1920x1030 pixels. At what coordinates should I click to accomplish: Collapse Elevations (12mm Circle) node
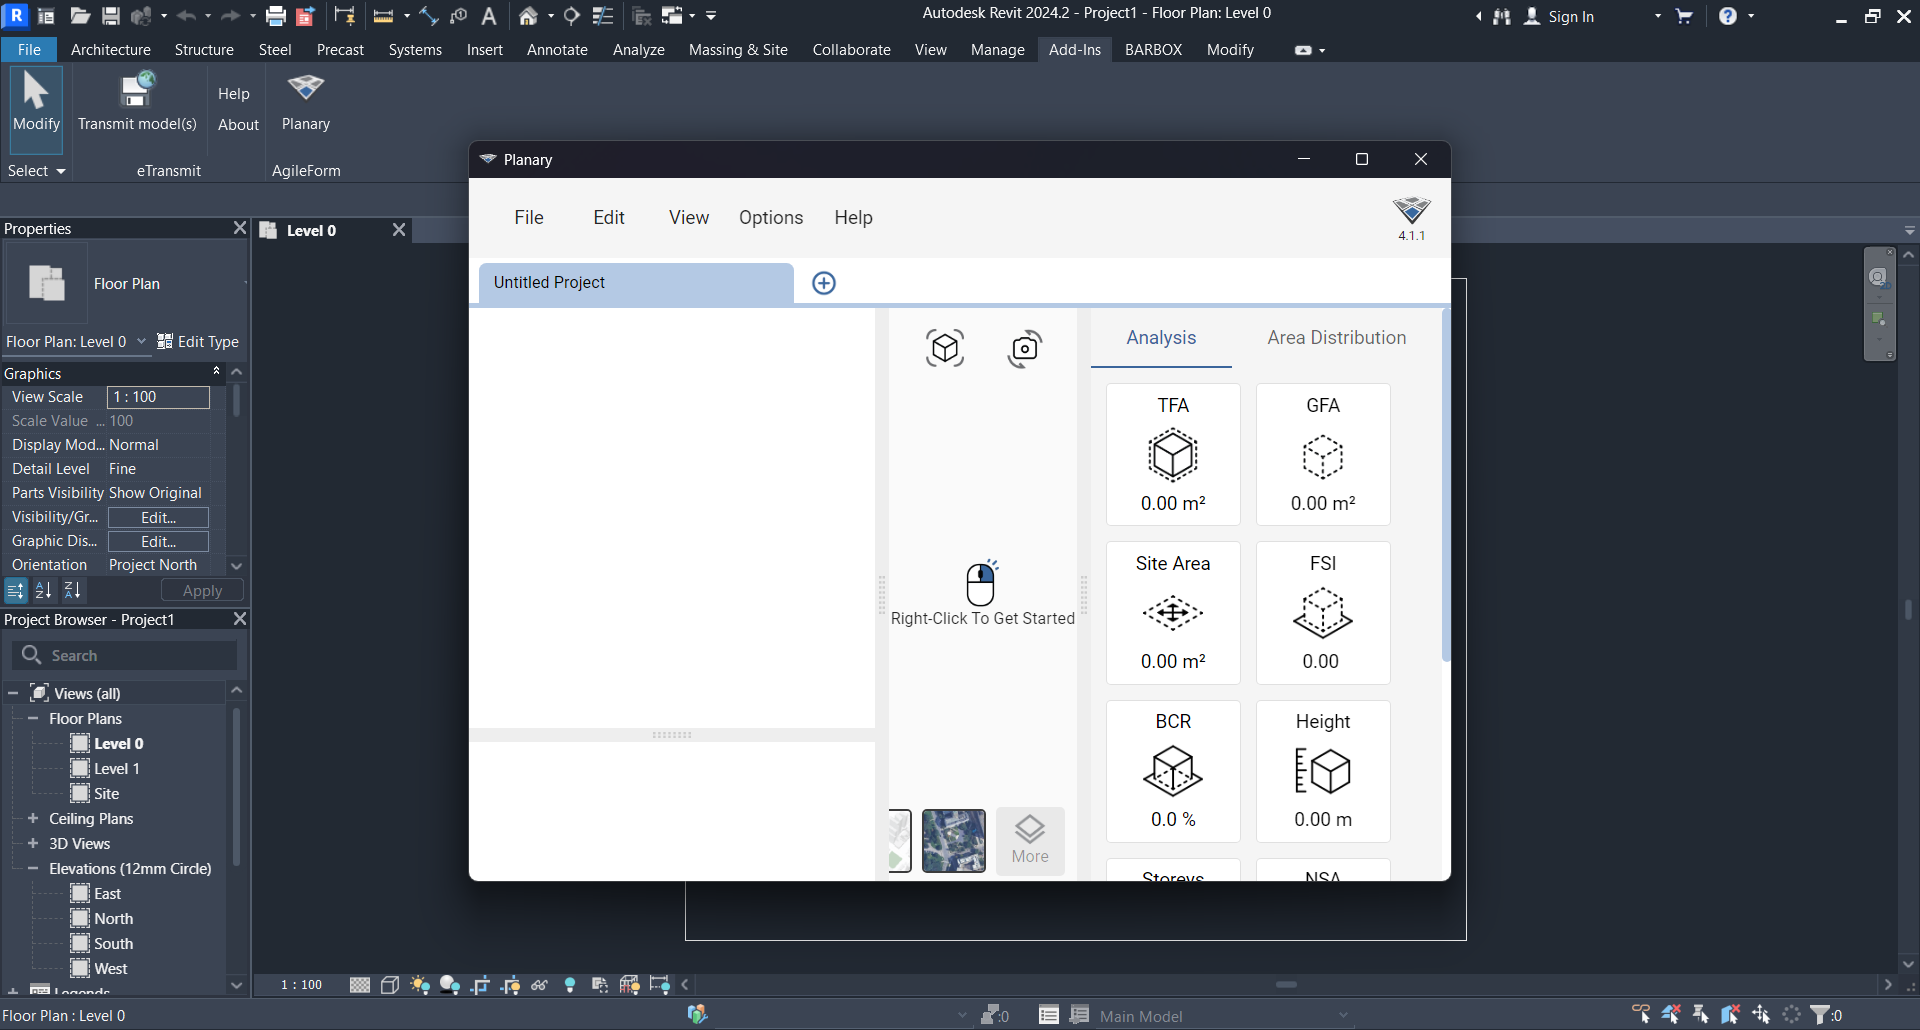pyautogui.click(x=33, y=868)
